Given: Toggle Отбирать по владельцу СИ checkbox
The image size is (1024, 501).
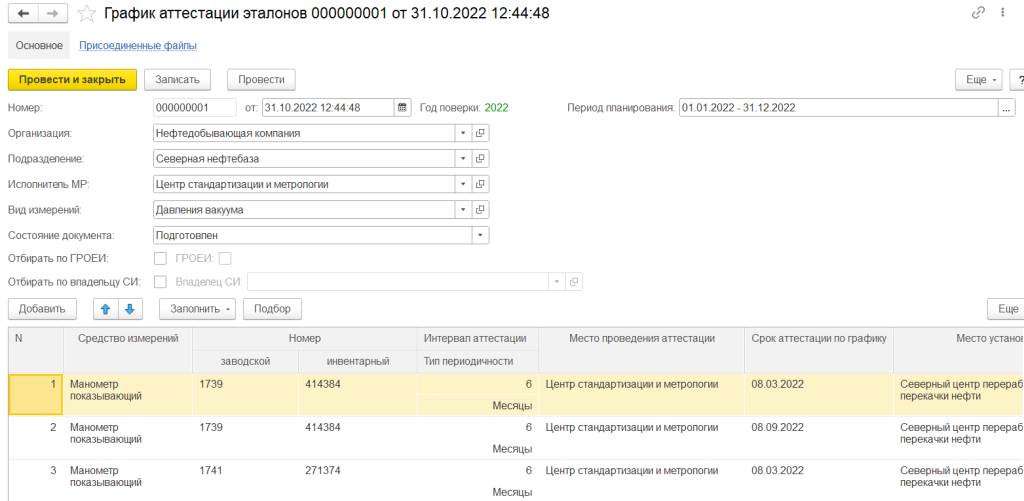Looking at the screenshot, I should 160,282.
